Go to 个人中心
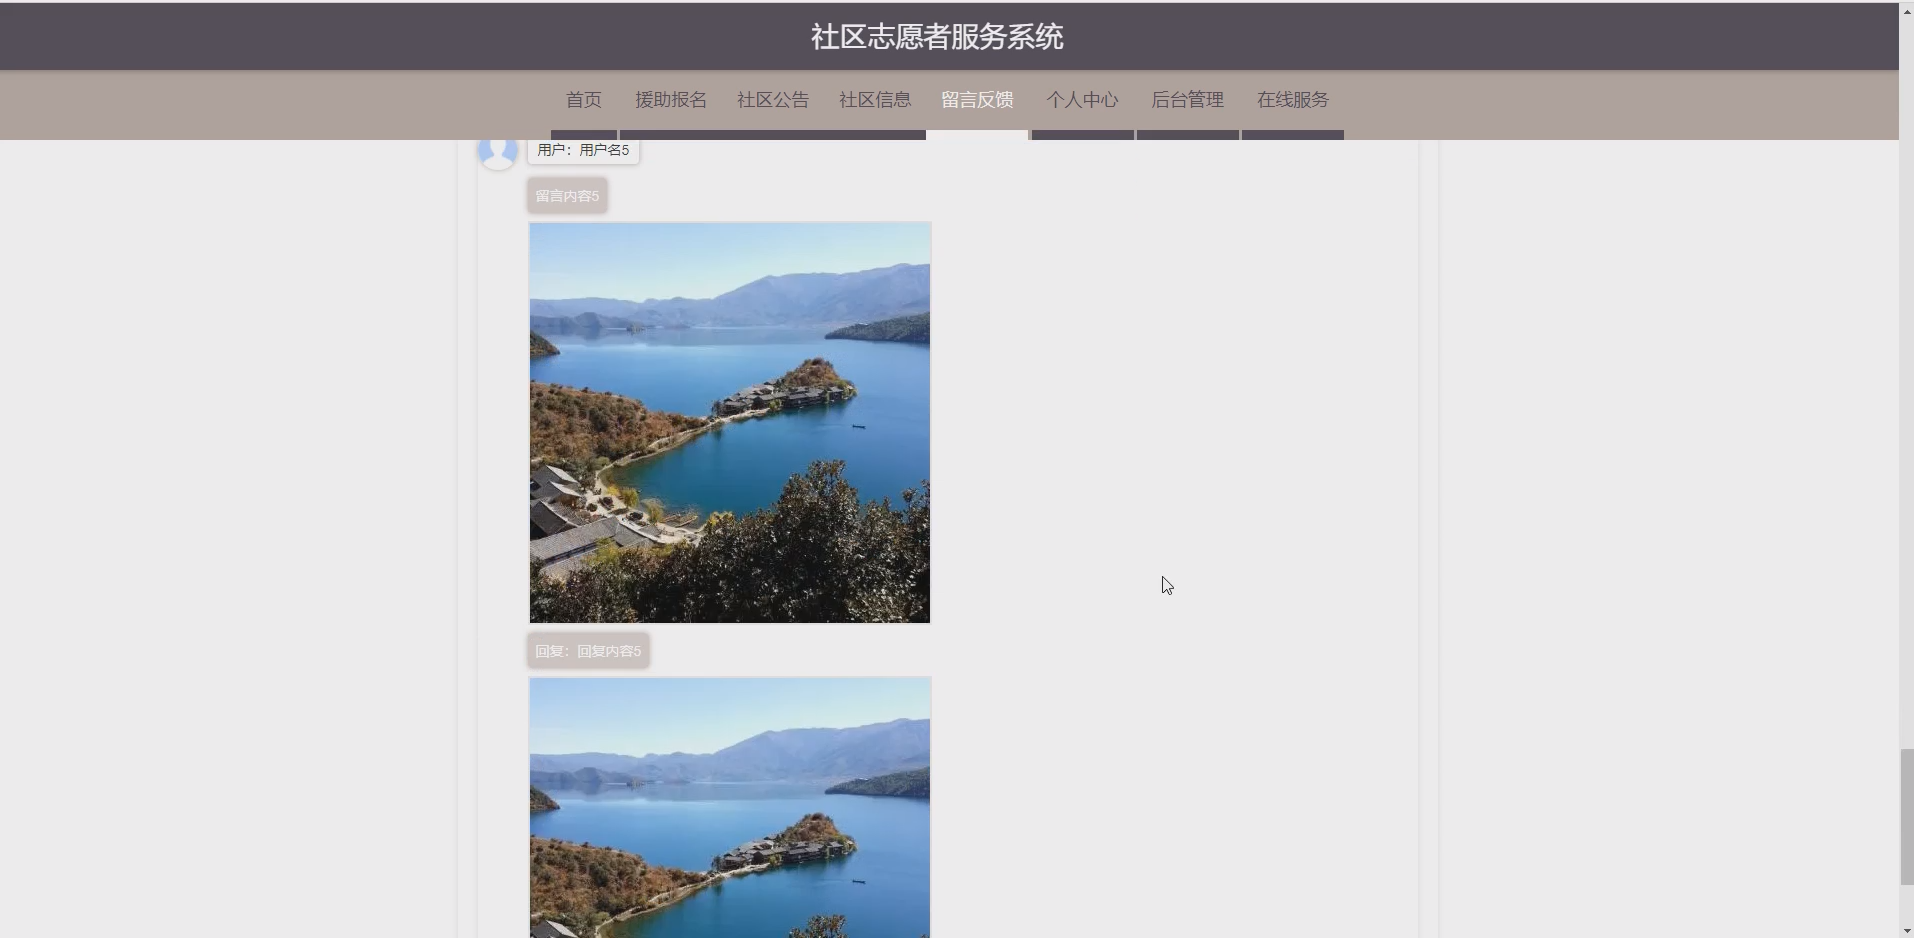The width and height of the screenshot is (1914, 938). click(1082, 100)
